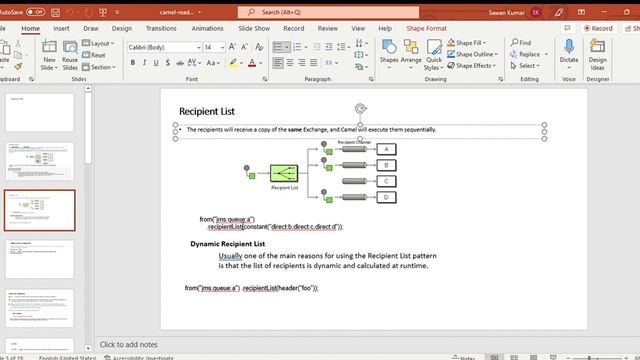This screenshot has height=360, width=640.
Task: Center the text
Action: click(x=290, y=63)
